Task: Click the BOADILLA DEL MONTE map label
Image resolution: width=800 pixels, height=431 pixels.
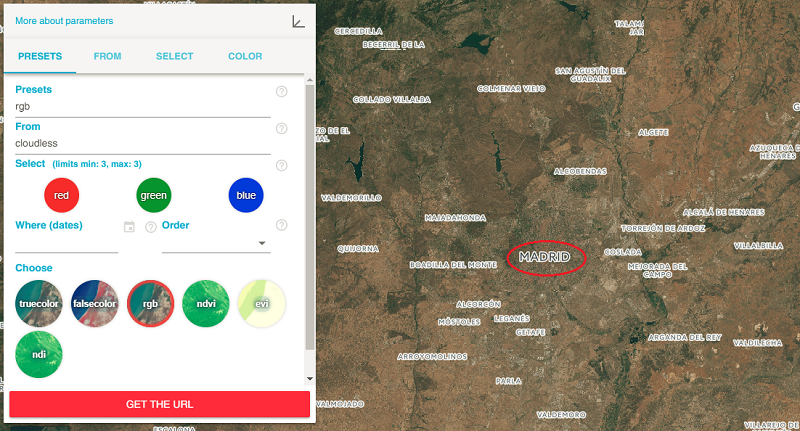Action: click(x=453, y=265)
